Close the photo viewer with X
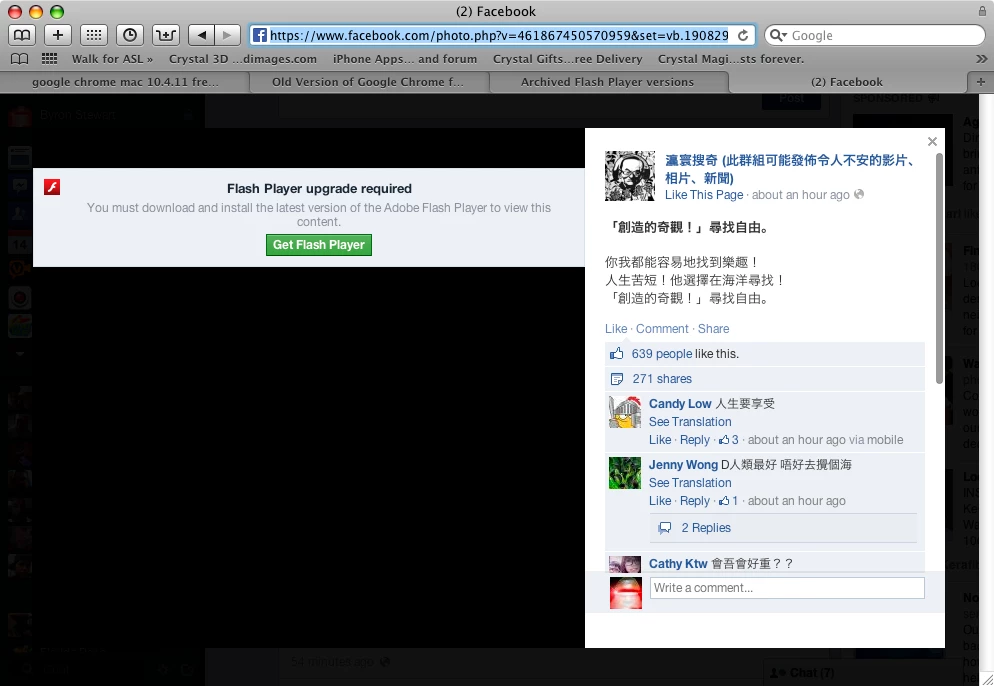 tap(932, 141)
